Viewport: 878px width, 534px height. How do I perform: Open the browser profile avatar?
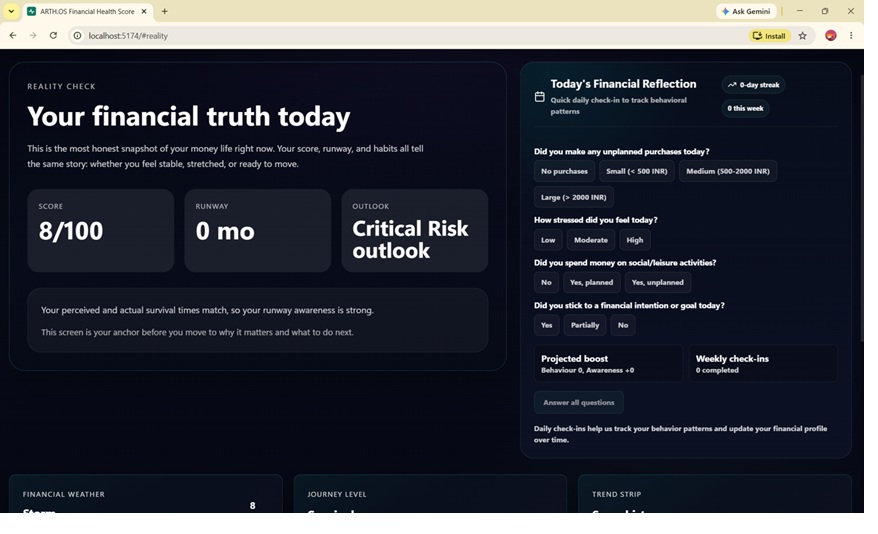tap(831, 35)
